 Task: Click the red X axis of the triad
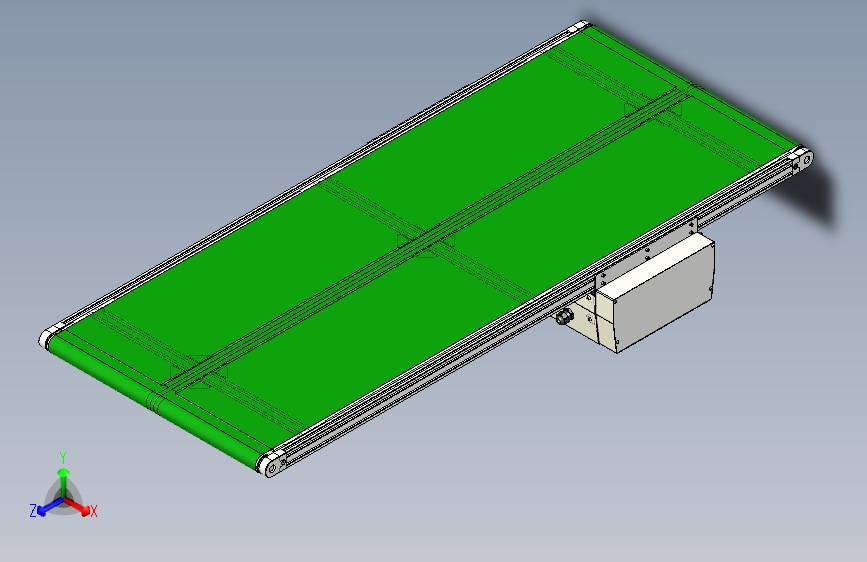(x=77, y=506)
